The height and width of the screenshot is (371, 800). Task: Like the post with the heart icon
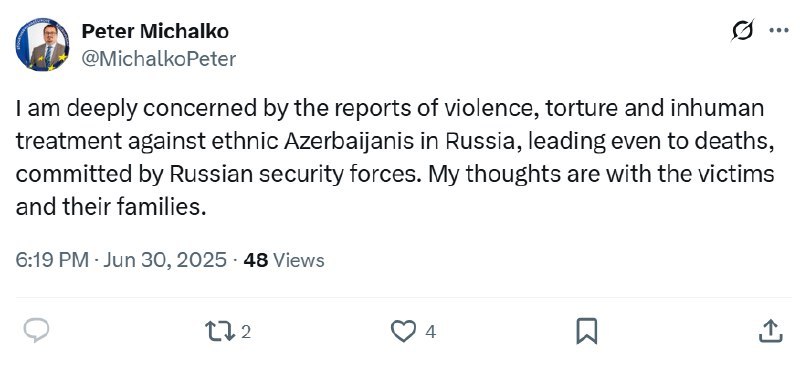[403, 332]
